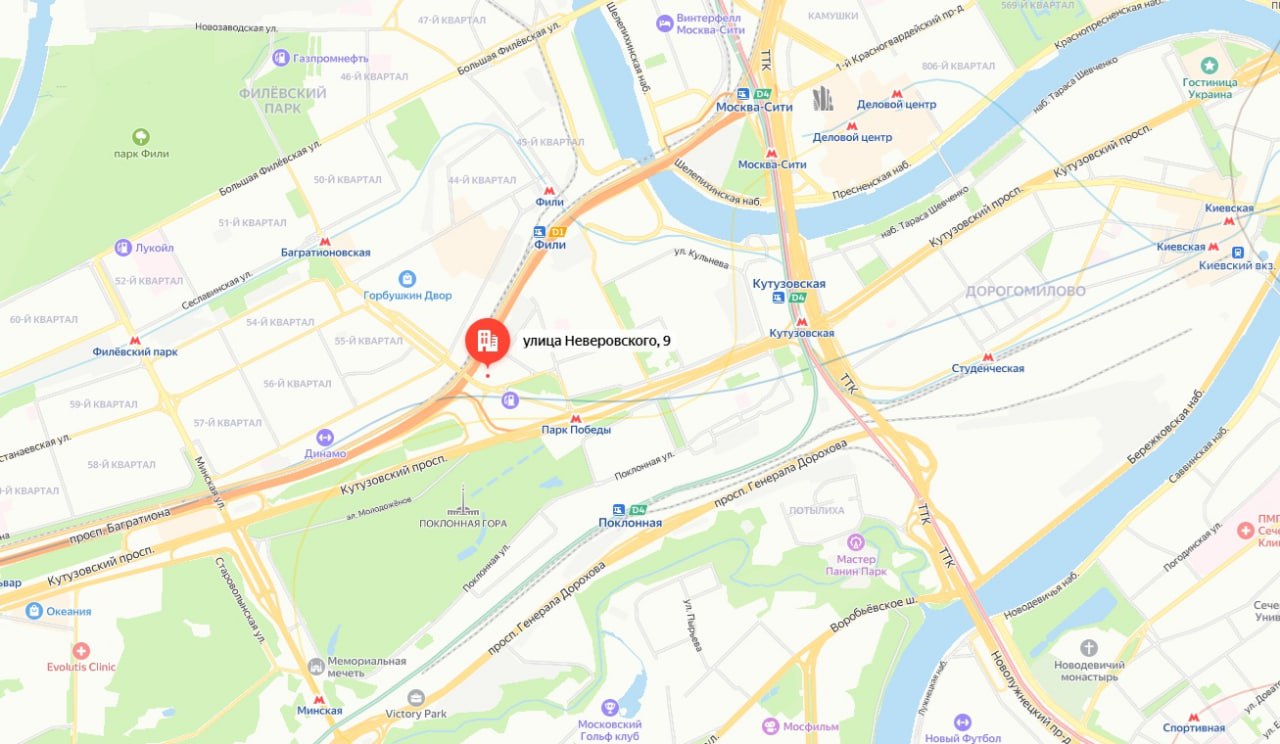Screen dimensions: 1280x744
Task: Click the Винтерфелл Москва-Сити icon
Action: [665, 22]
